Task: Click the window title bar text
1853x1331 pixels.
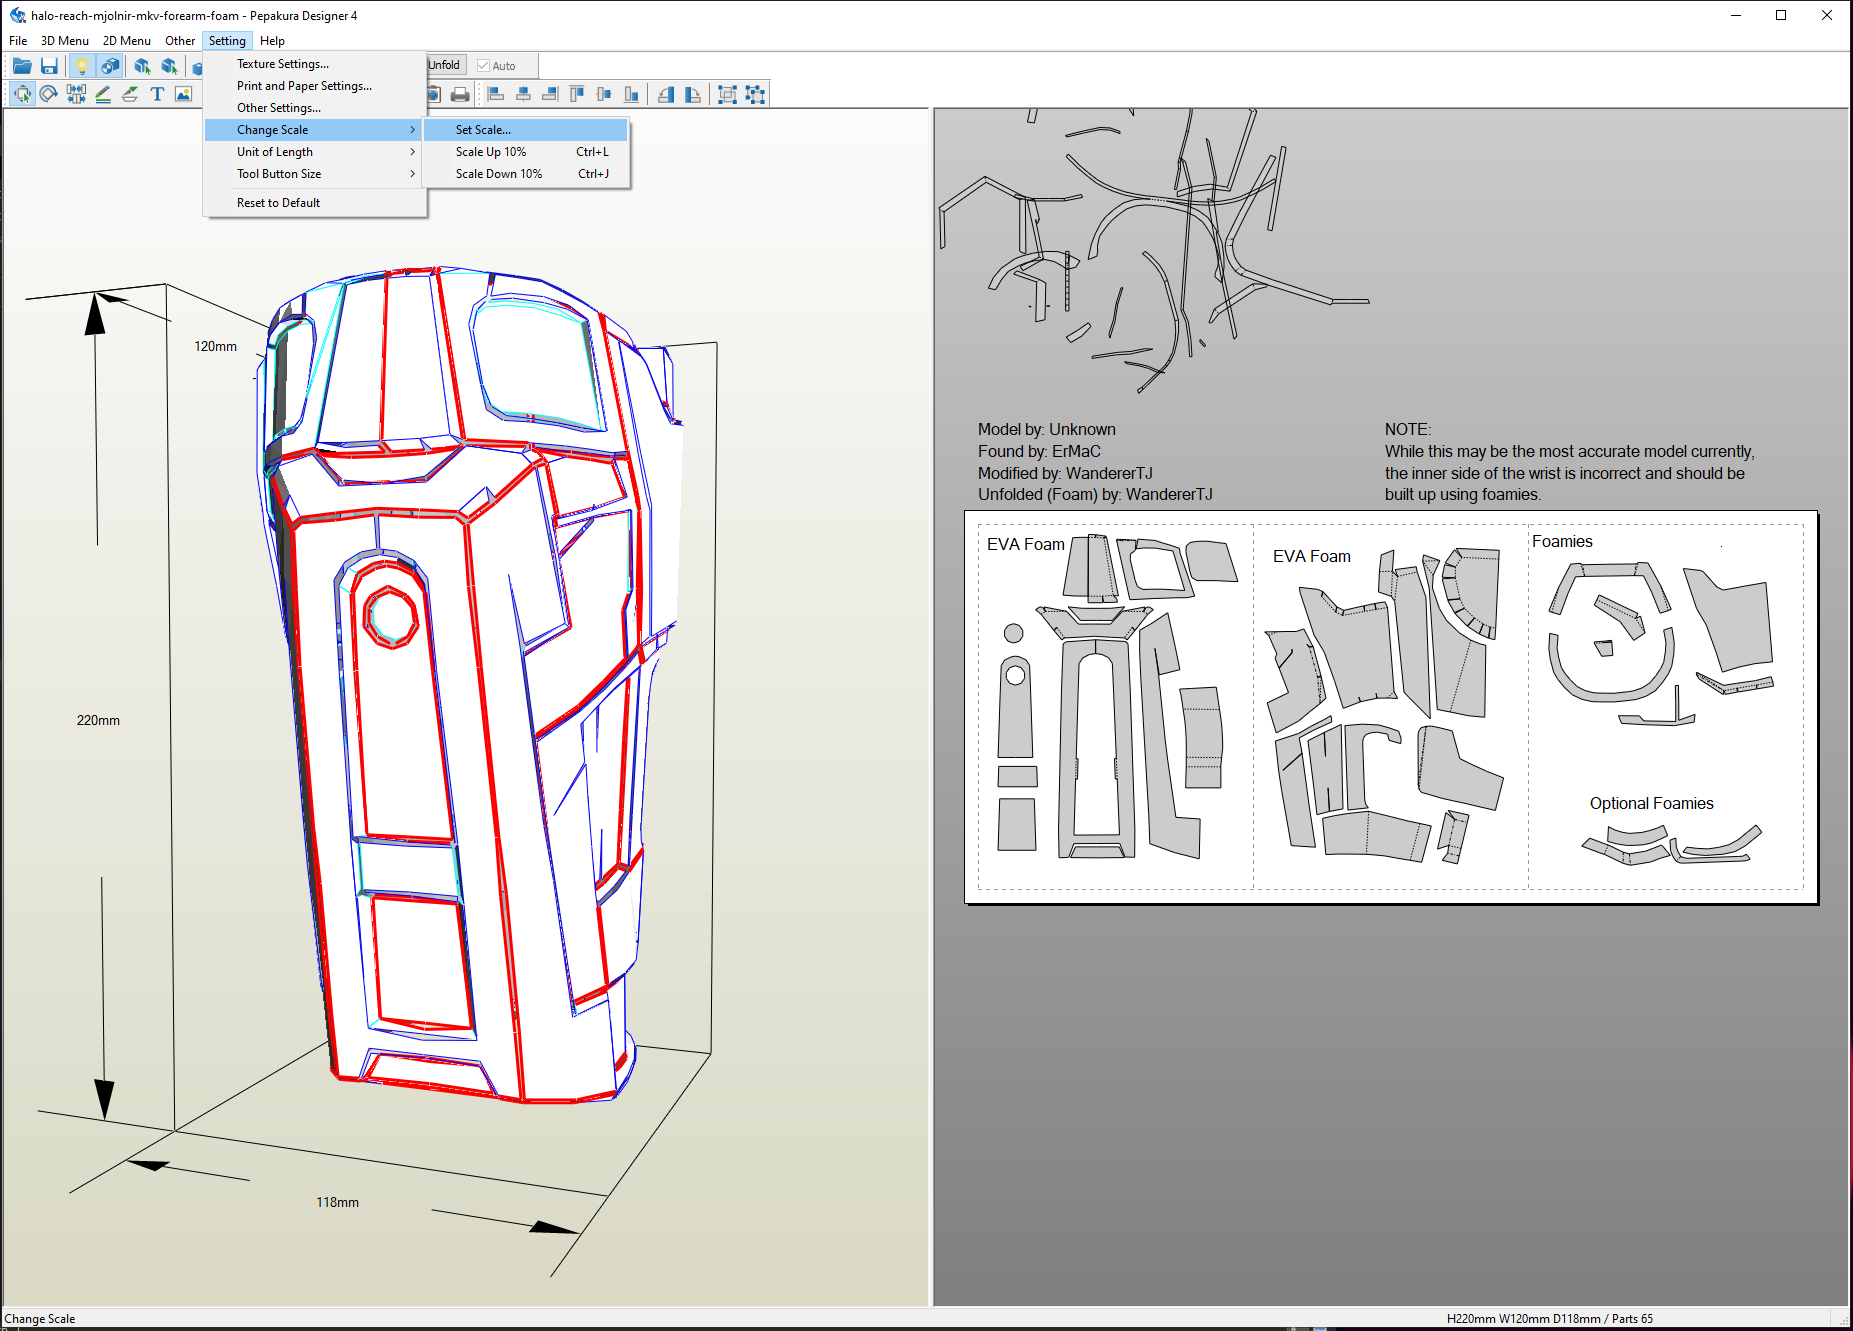Action: click(x=194, y=15)
